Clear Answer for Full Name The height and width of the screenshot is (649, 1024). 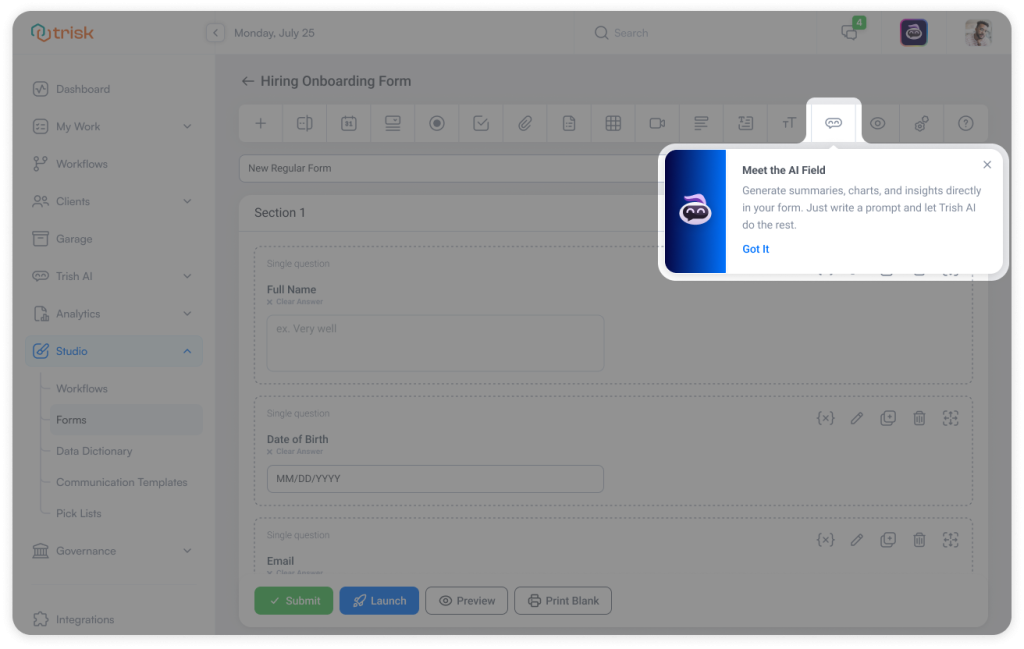coord(295,302)
